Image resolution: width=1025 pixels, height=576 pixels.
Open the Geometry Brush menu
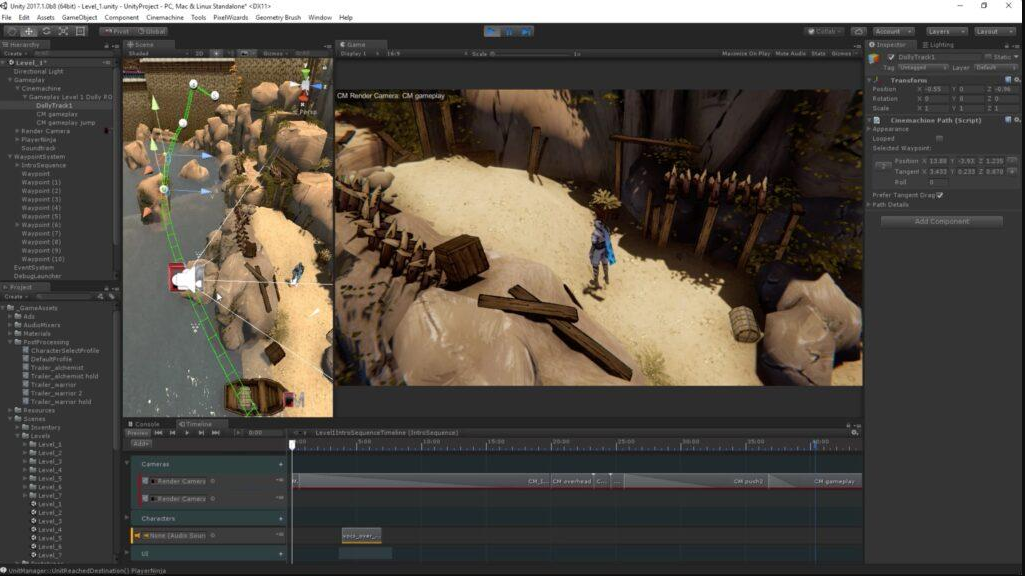pos(278,18)
